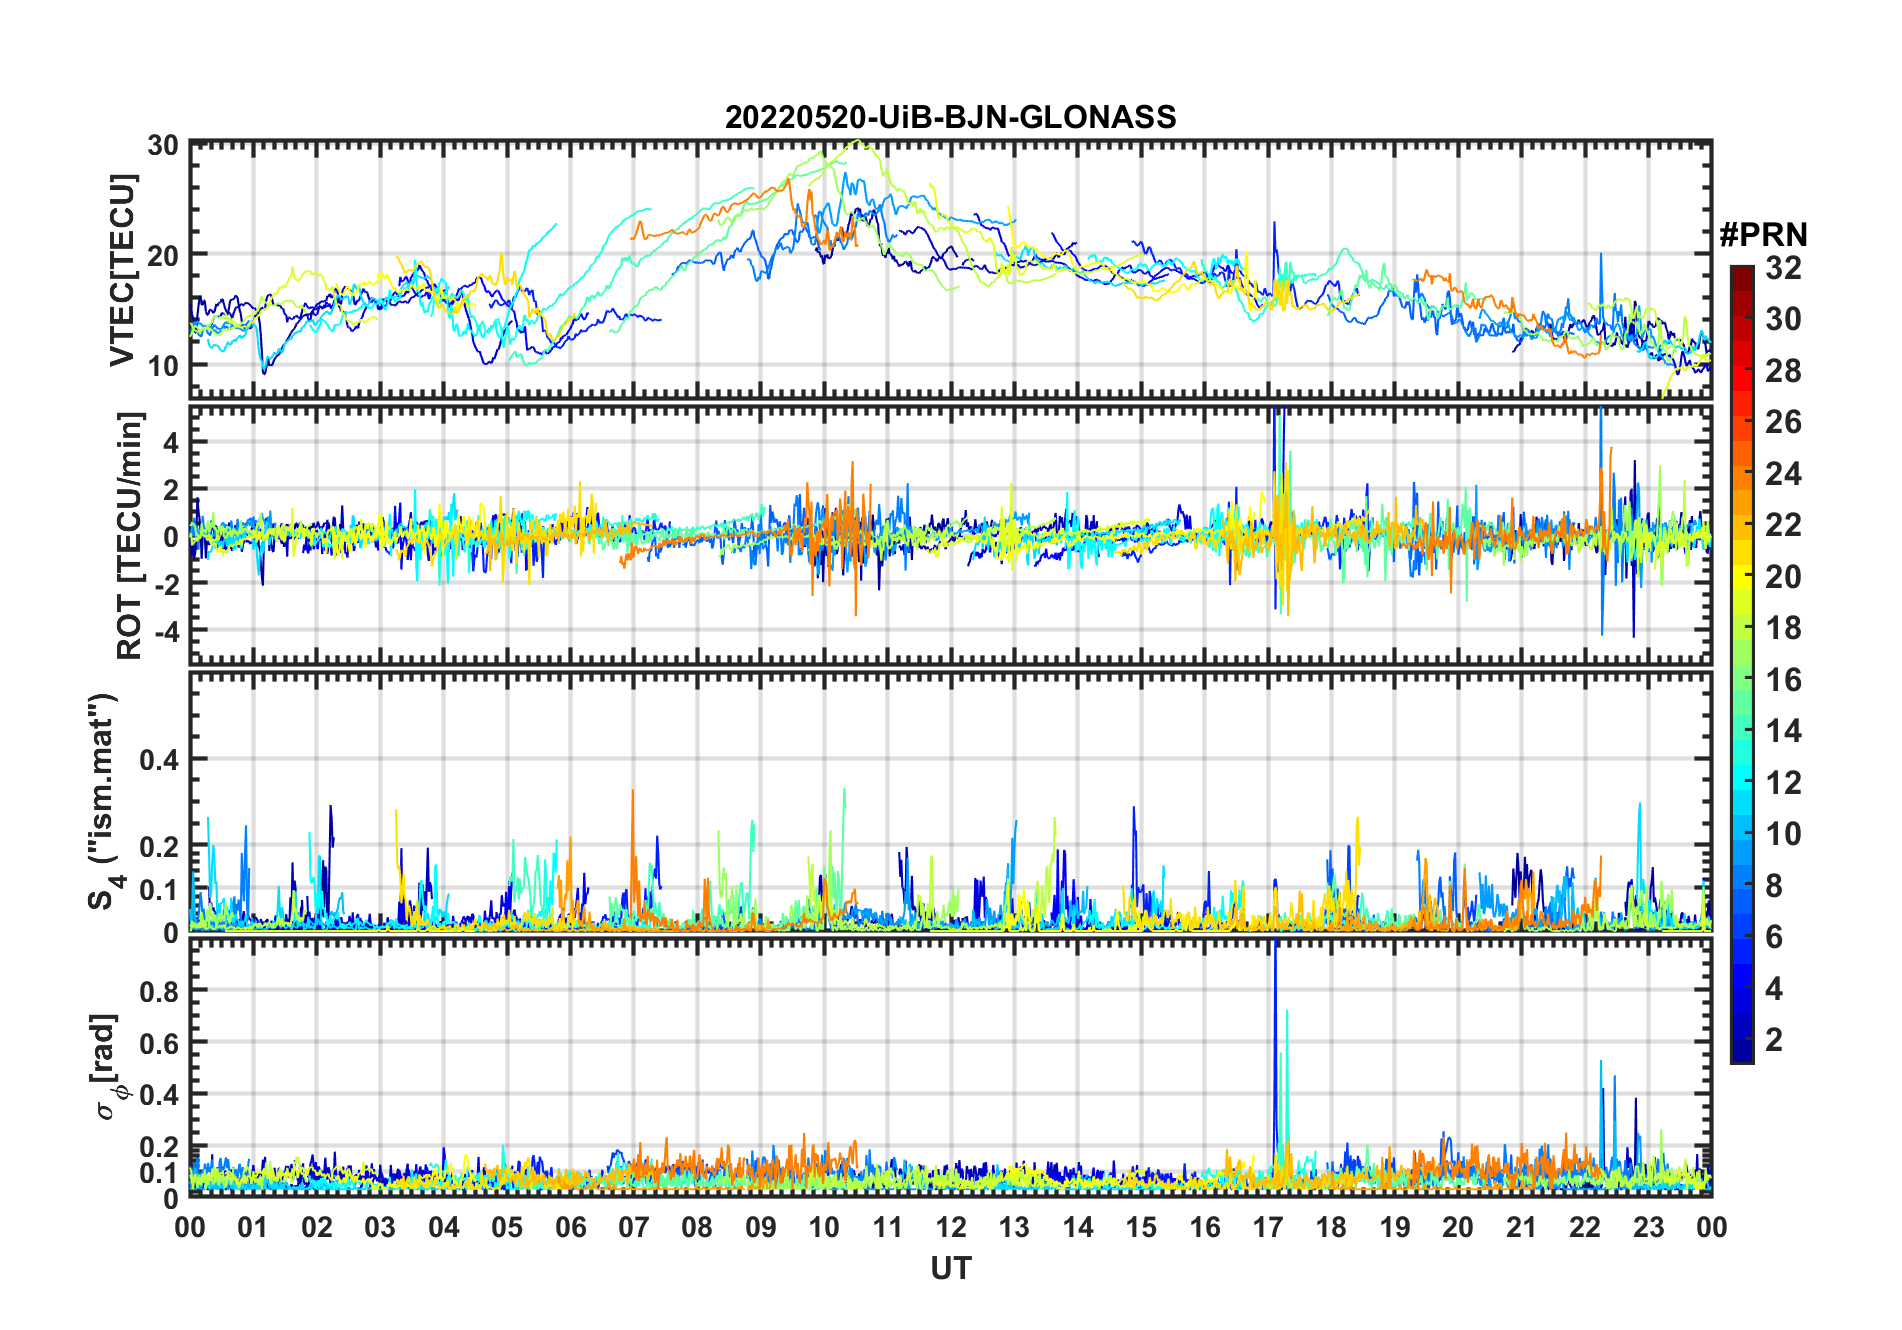1902x1330 pixels.
Task: Click the 17 hour tick on UT axis
Action: pyautogui.click(x=1268, y=1227)
